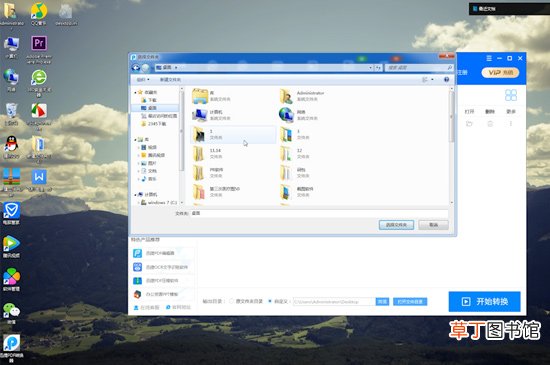
Task: Select Desktop (桌面) in Favorites tree
Action: click(x=155, y=108)
